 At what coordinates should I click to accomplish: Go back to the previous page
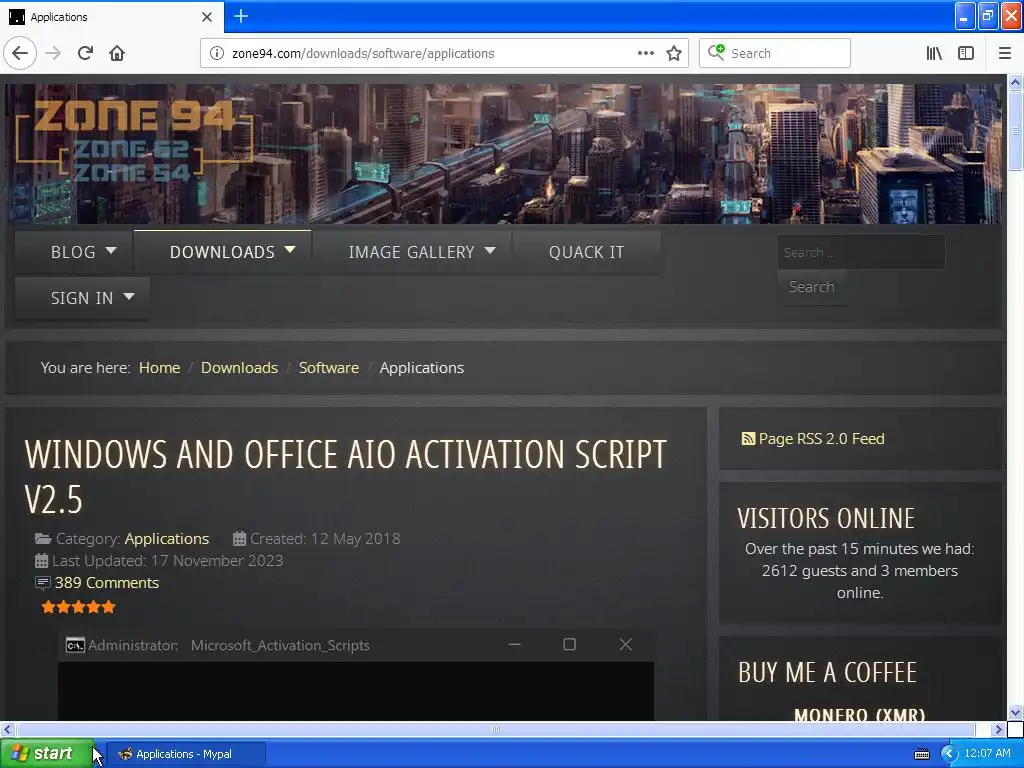(x=20, y=53)
